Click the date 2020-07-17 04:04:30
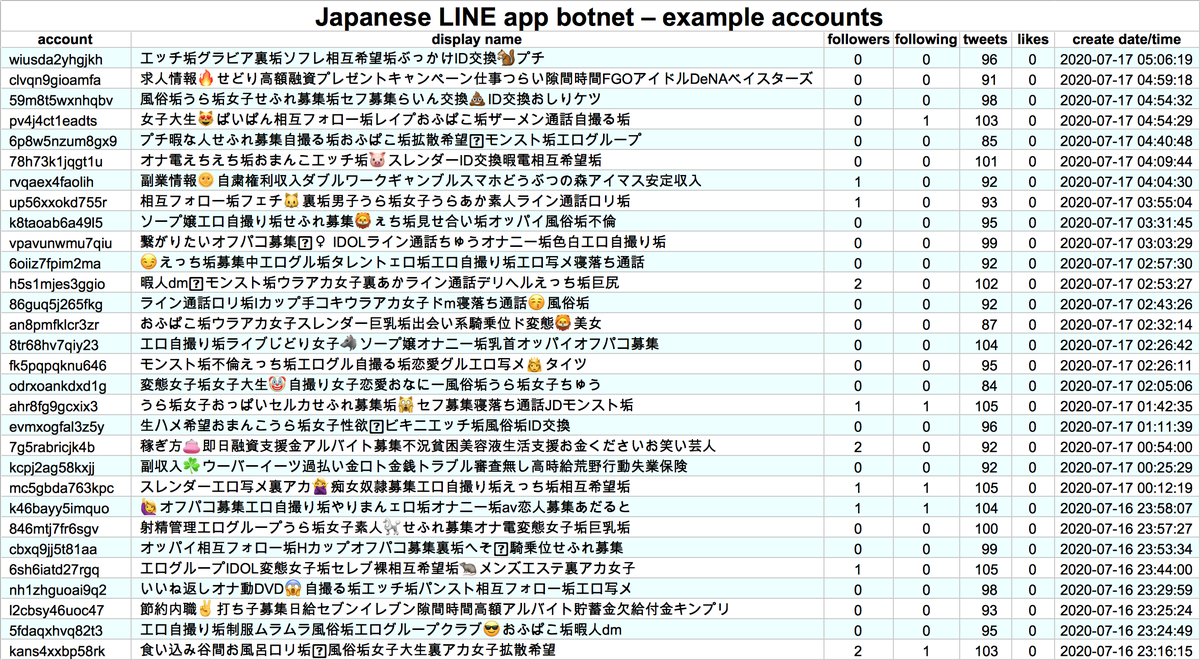The width and height of the screenshot is (1200, 660). (1126, 181)
